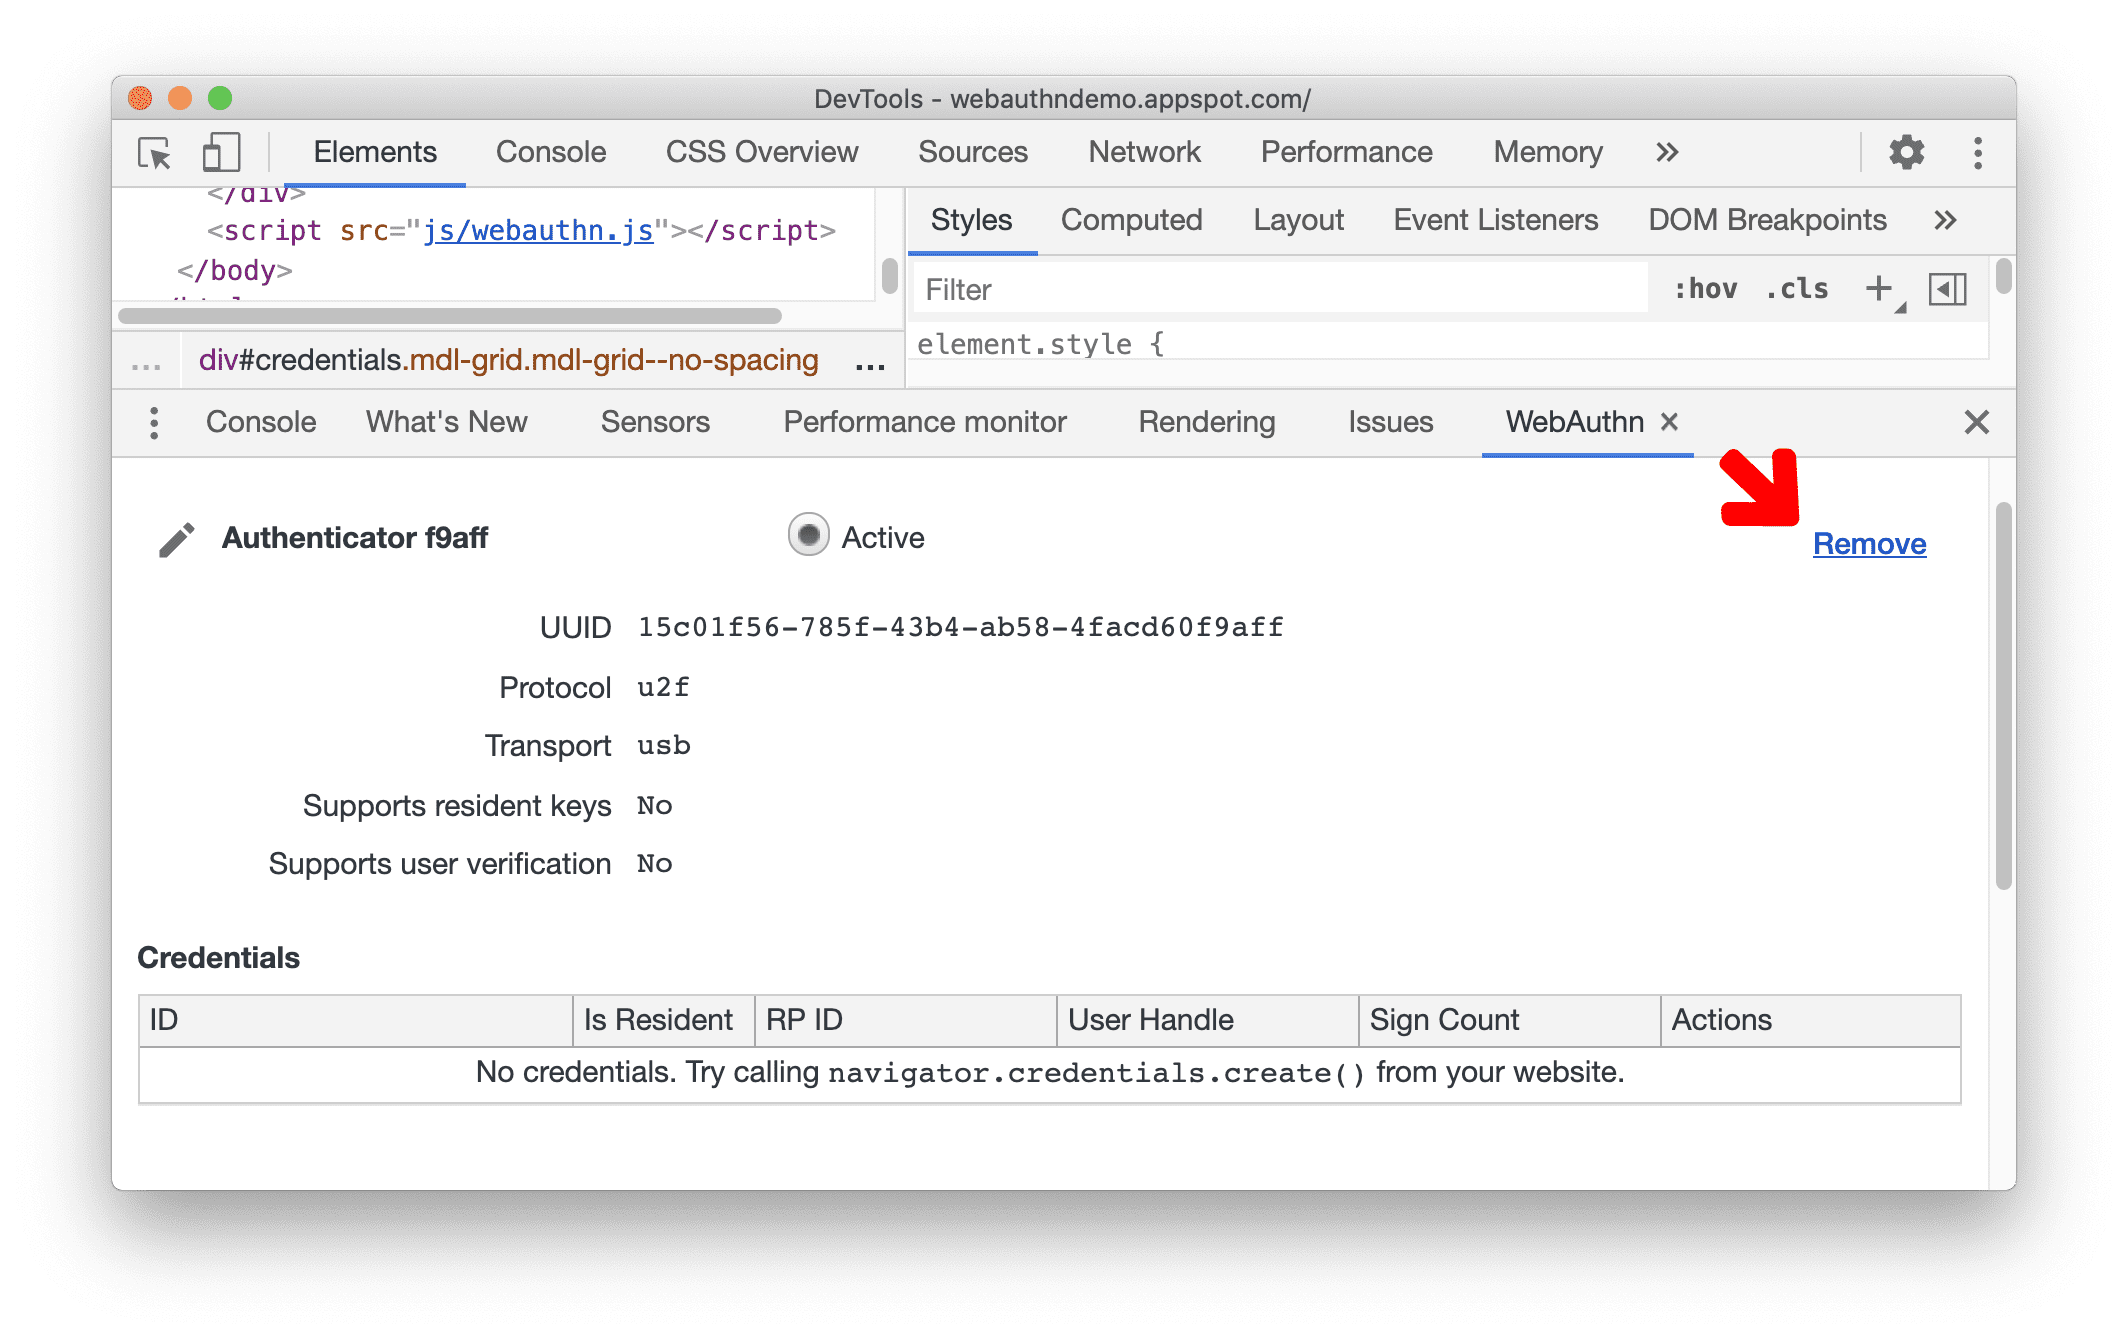
Task: Select the Active status toggle for f9aff
Action: [x=803, y=536]
